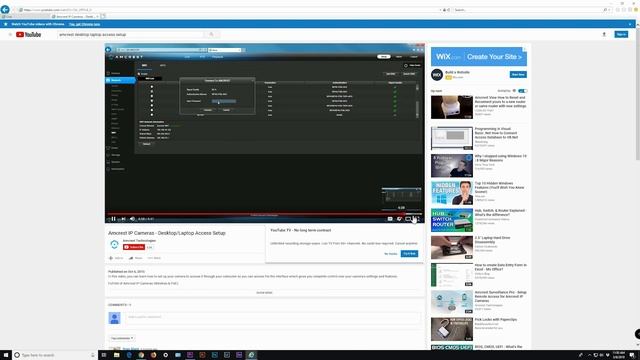Open Chrome from the taskbar
The width and height of the screenshot is (640, 360).
(141, 355)
